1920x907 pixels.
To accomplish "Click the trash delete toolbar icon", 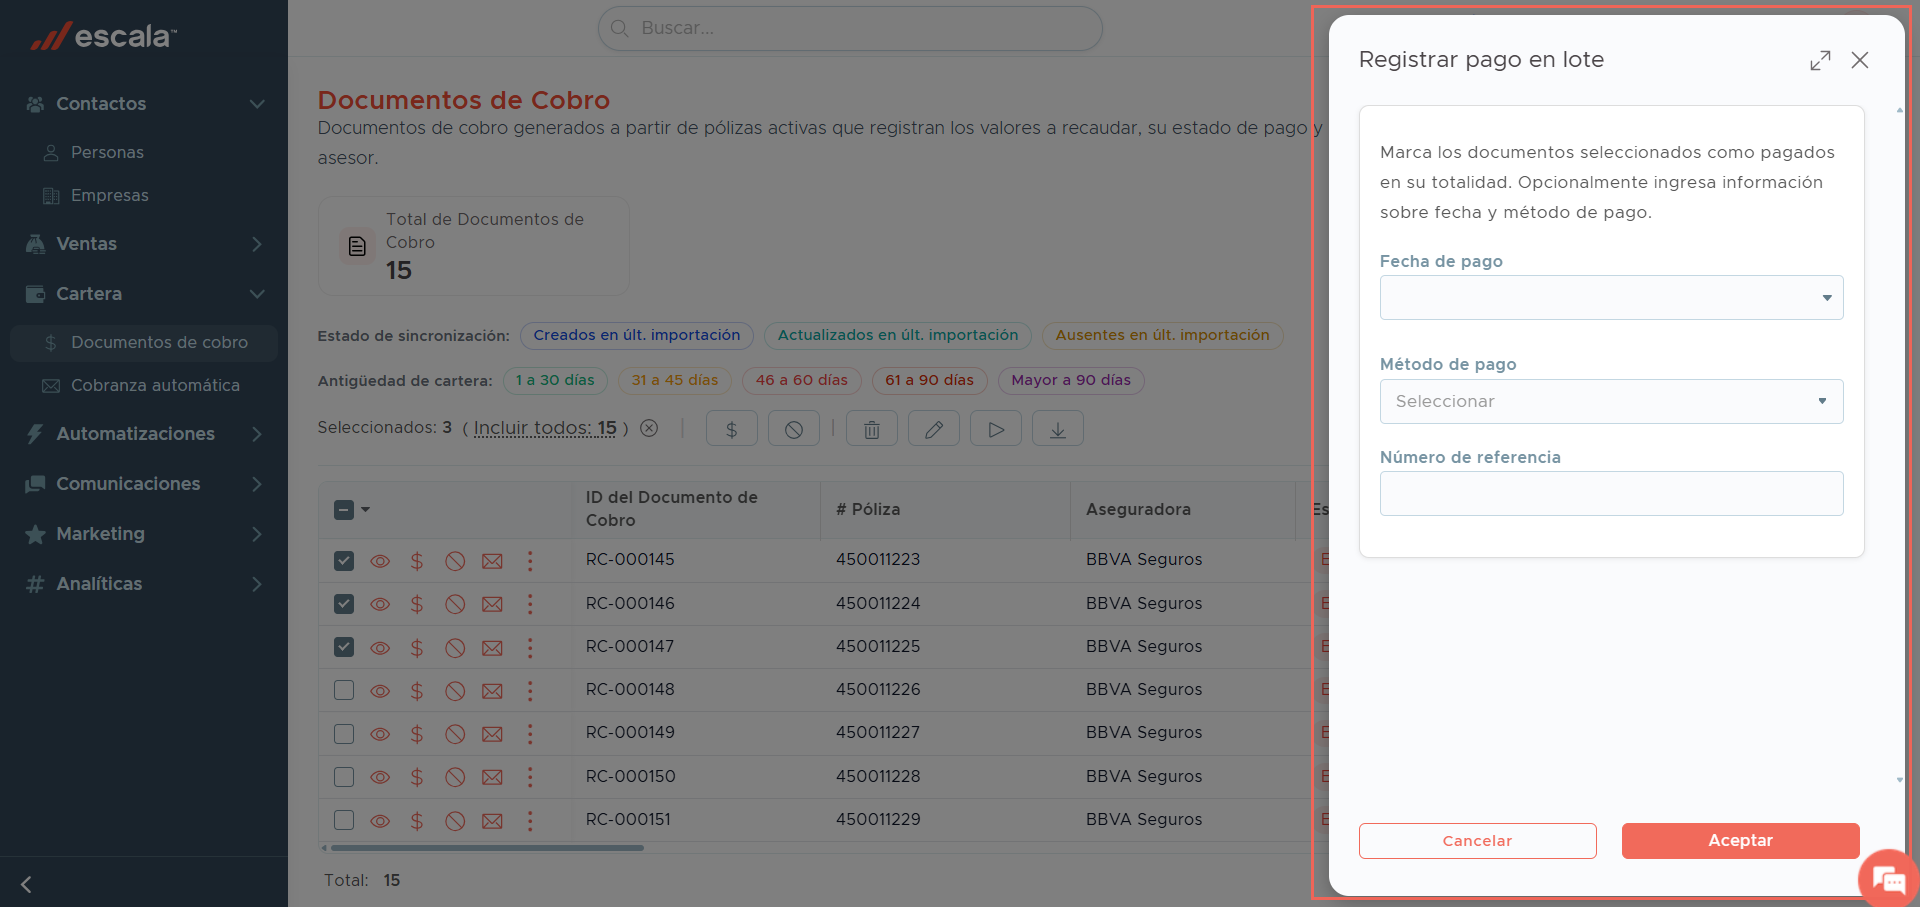I will point(872,429).
